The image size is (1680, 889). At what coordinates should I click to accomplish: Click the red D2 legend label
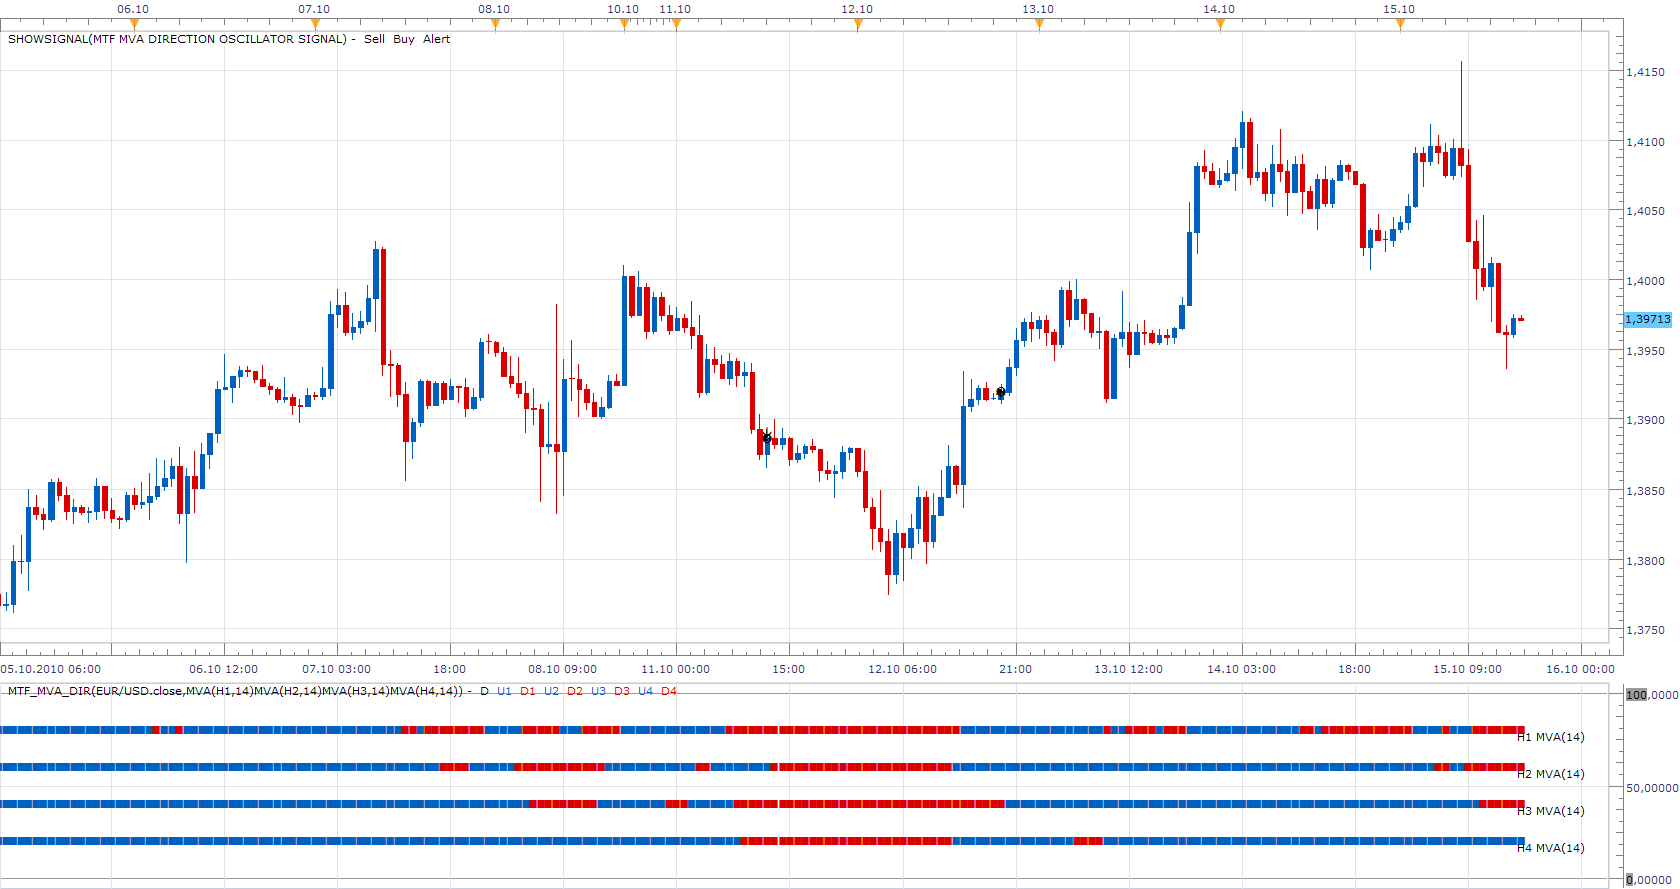[575, 691]
